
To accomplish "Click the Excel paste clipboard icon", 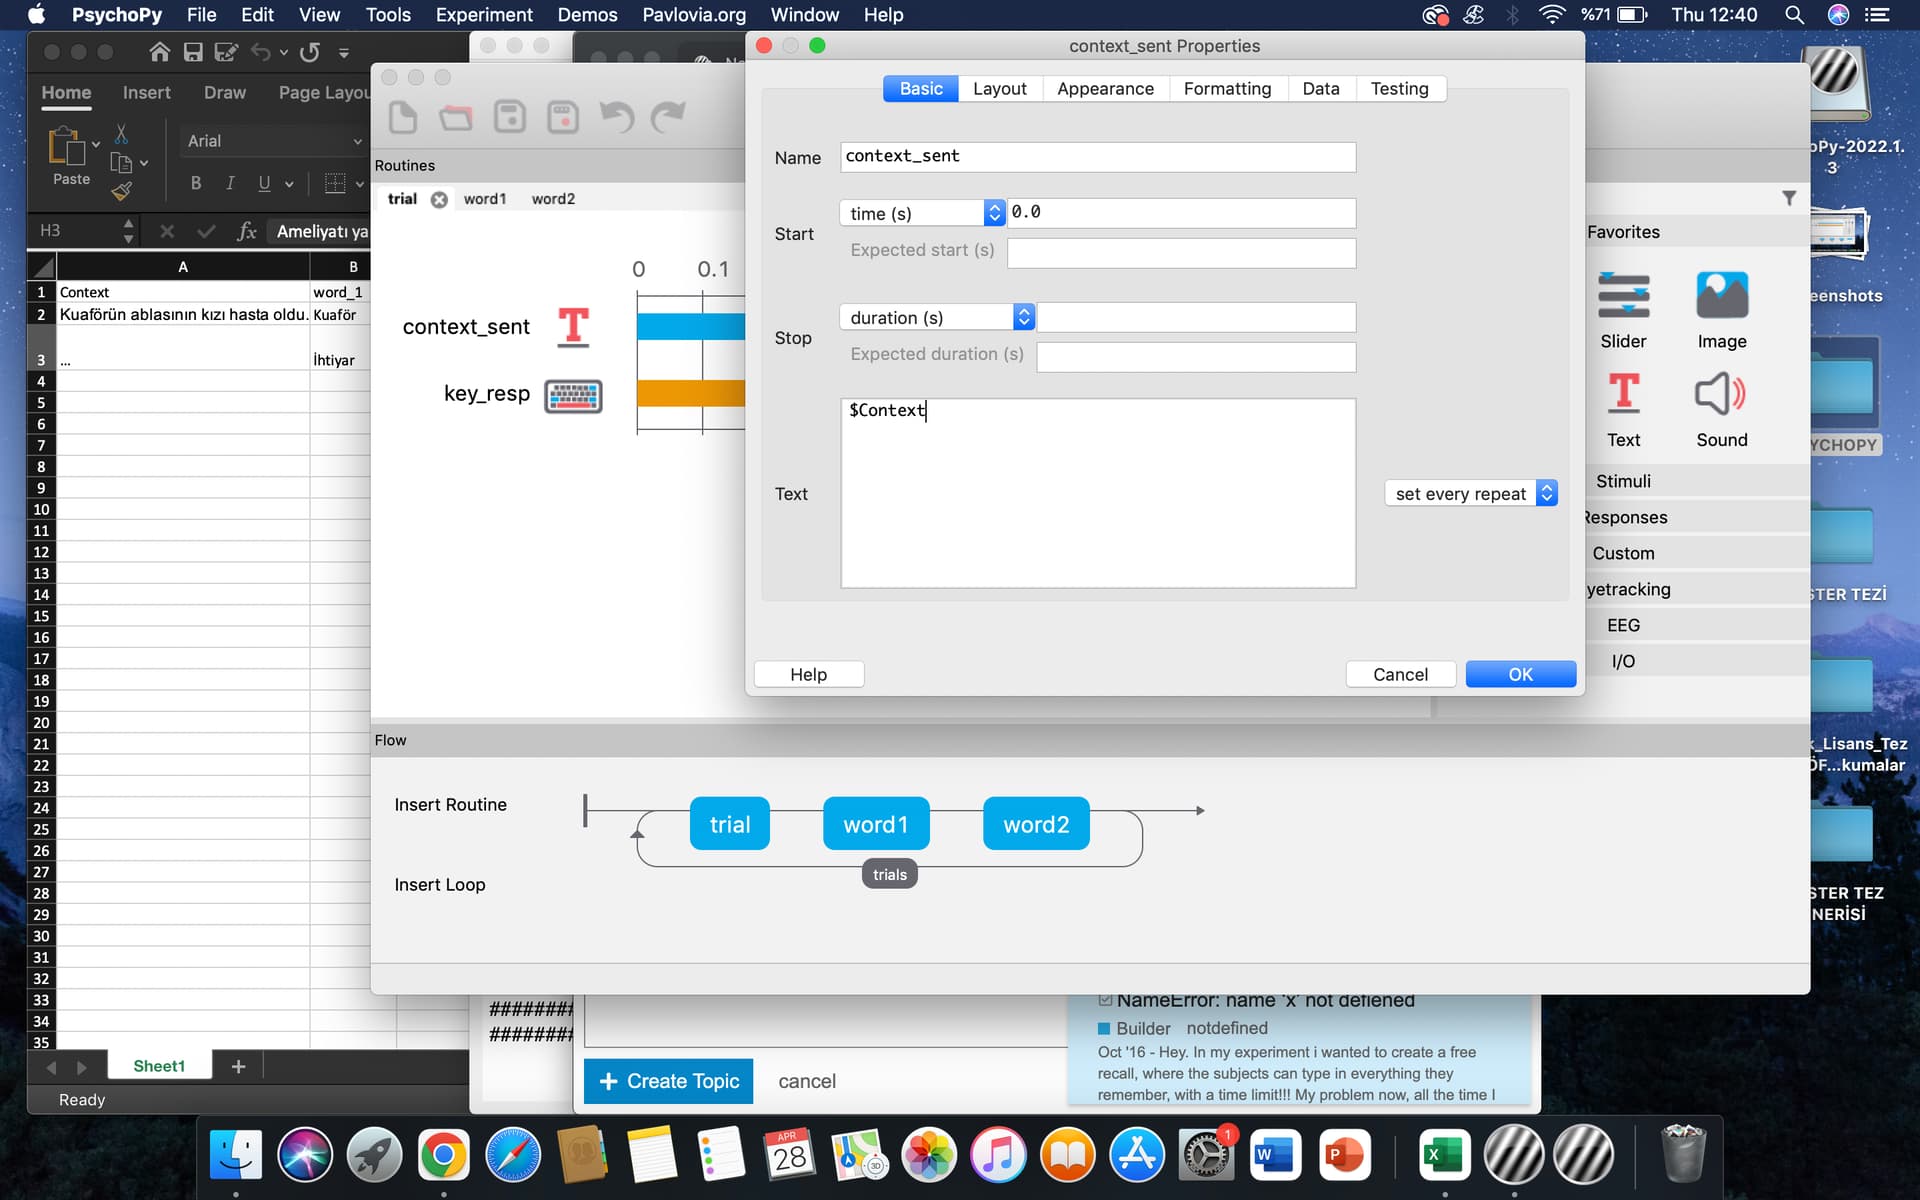I will coord(66,147).
